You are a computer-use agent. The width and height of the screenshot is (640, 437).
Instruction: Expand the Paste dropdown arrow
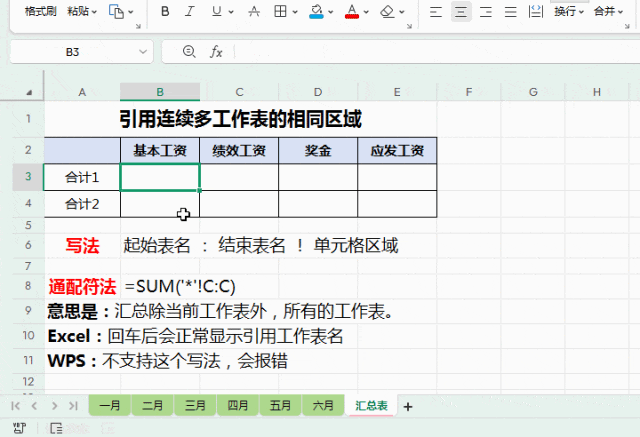94,12
